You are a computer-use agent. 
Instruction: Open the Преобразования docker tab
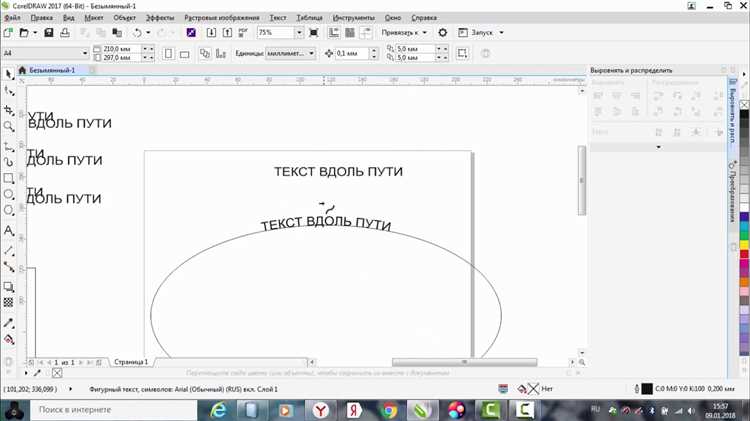[x=732, y=193]
